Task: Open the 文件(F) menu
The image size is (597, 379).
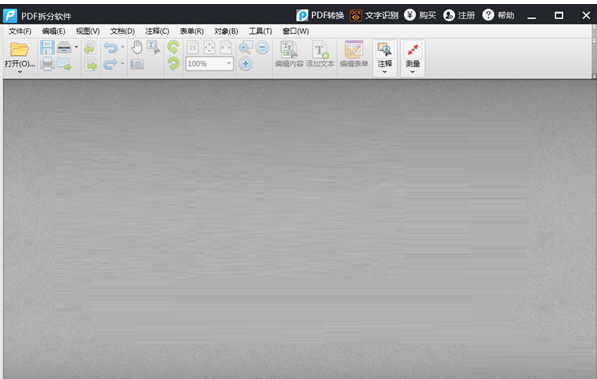Action: [x=20, y=31]
